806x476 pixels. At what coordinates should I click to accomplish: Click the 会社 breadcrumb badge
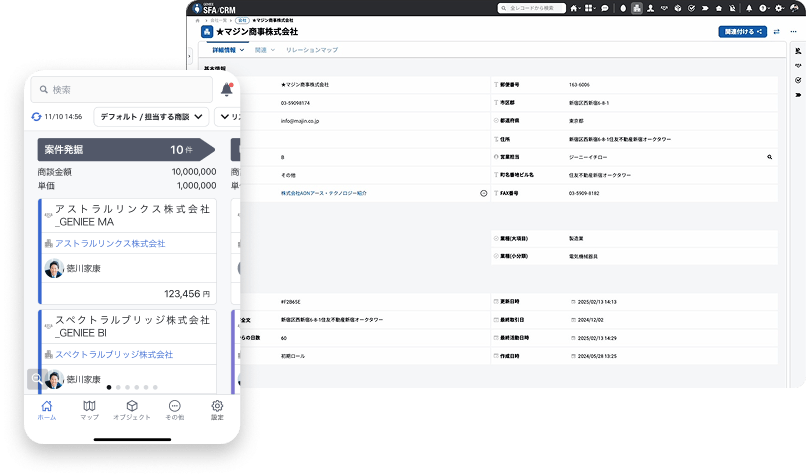point(243,21)
